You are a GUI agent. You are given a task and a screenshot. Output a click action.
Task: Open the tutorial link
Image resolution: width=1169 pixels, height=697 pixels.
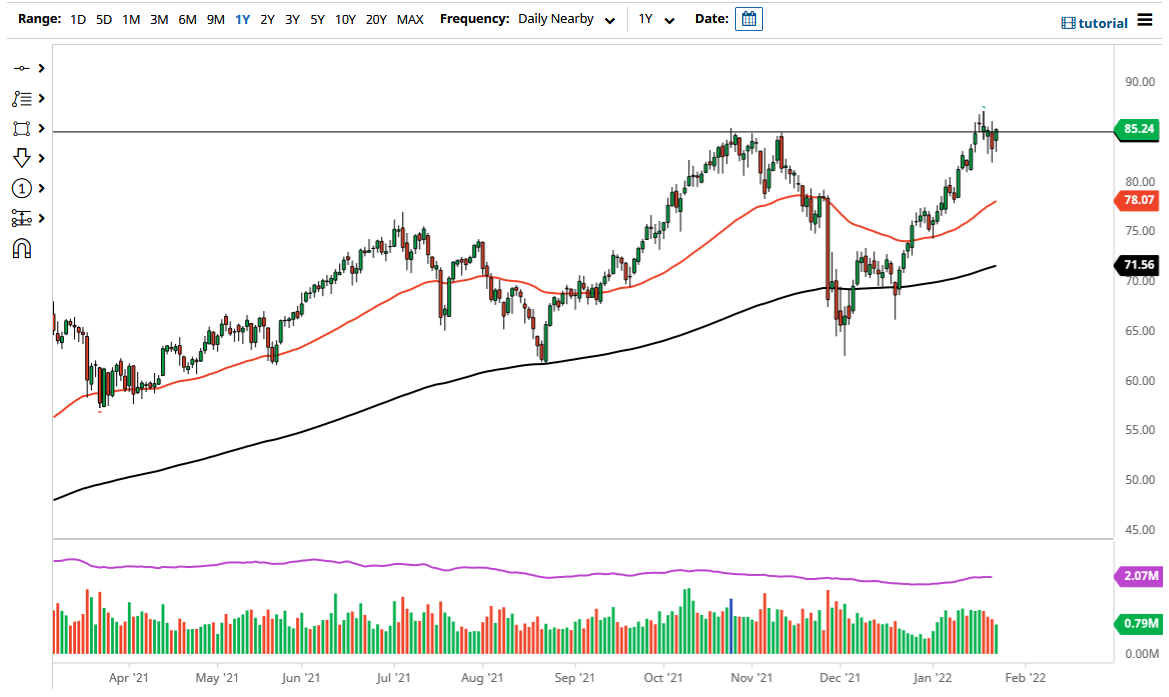pos(1105,22)
